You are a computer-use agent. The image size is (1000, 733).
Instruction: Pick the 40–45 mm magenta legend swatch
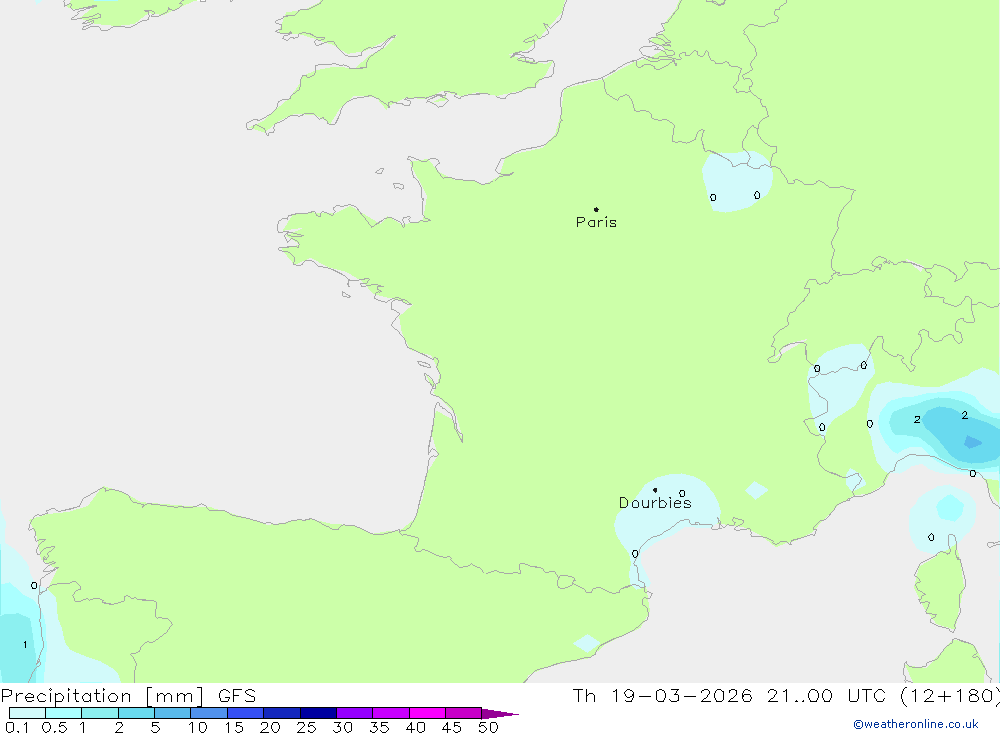[427, 713]
